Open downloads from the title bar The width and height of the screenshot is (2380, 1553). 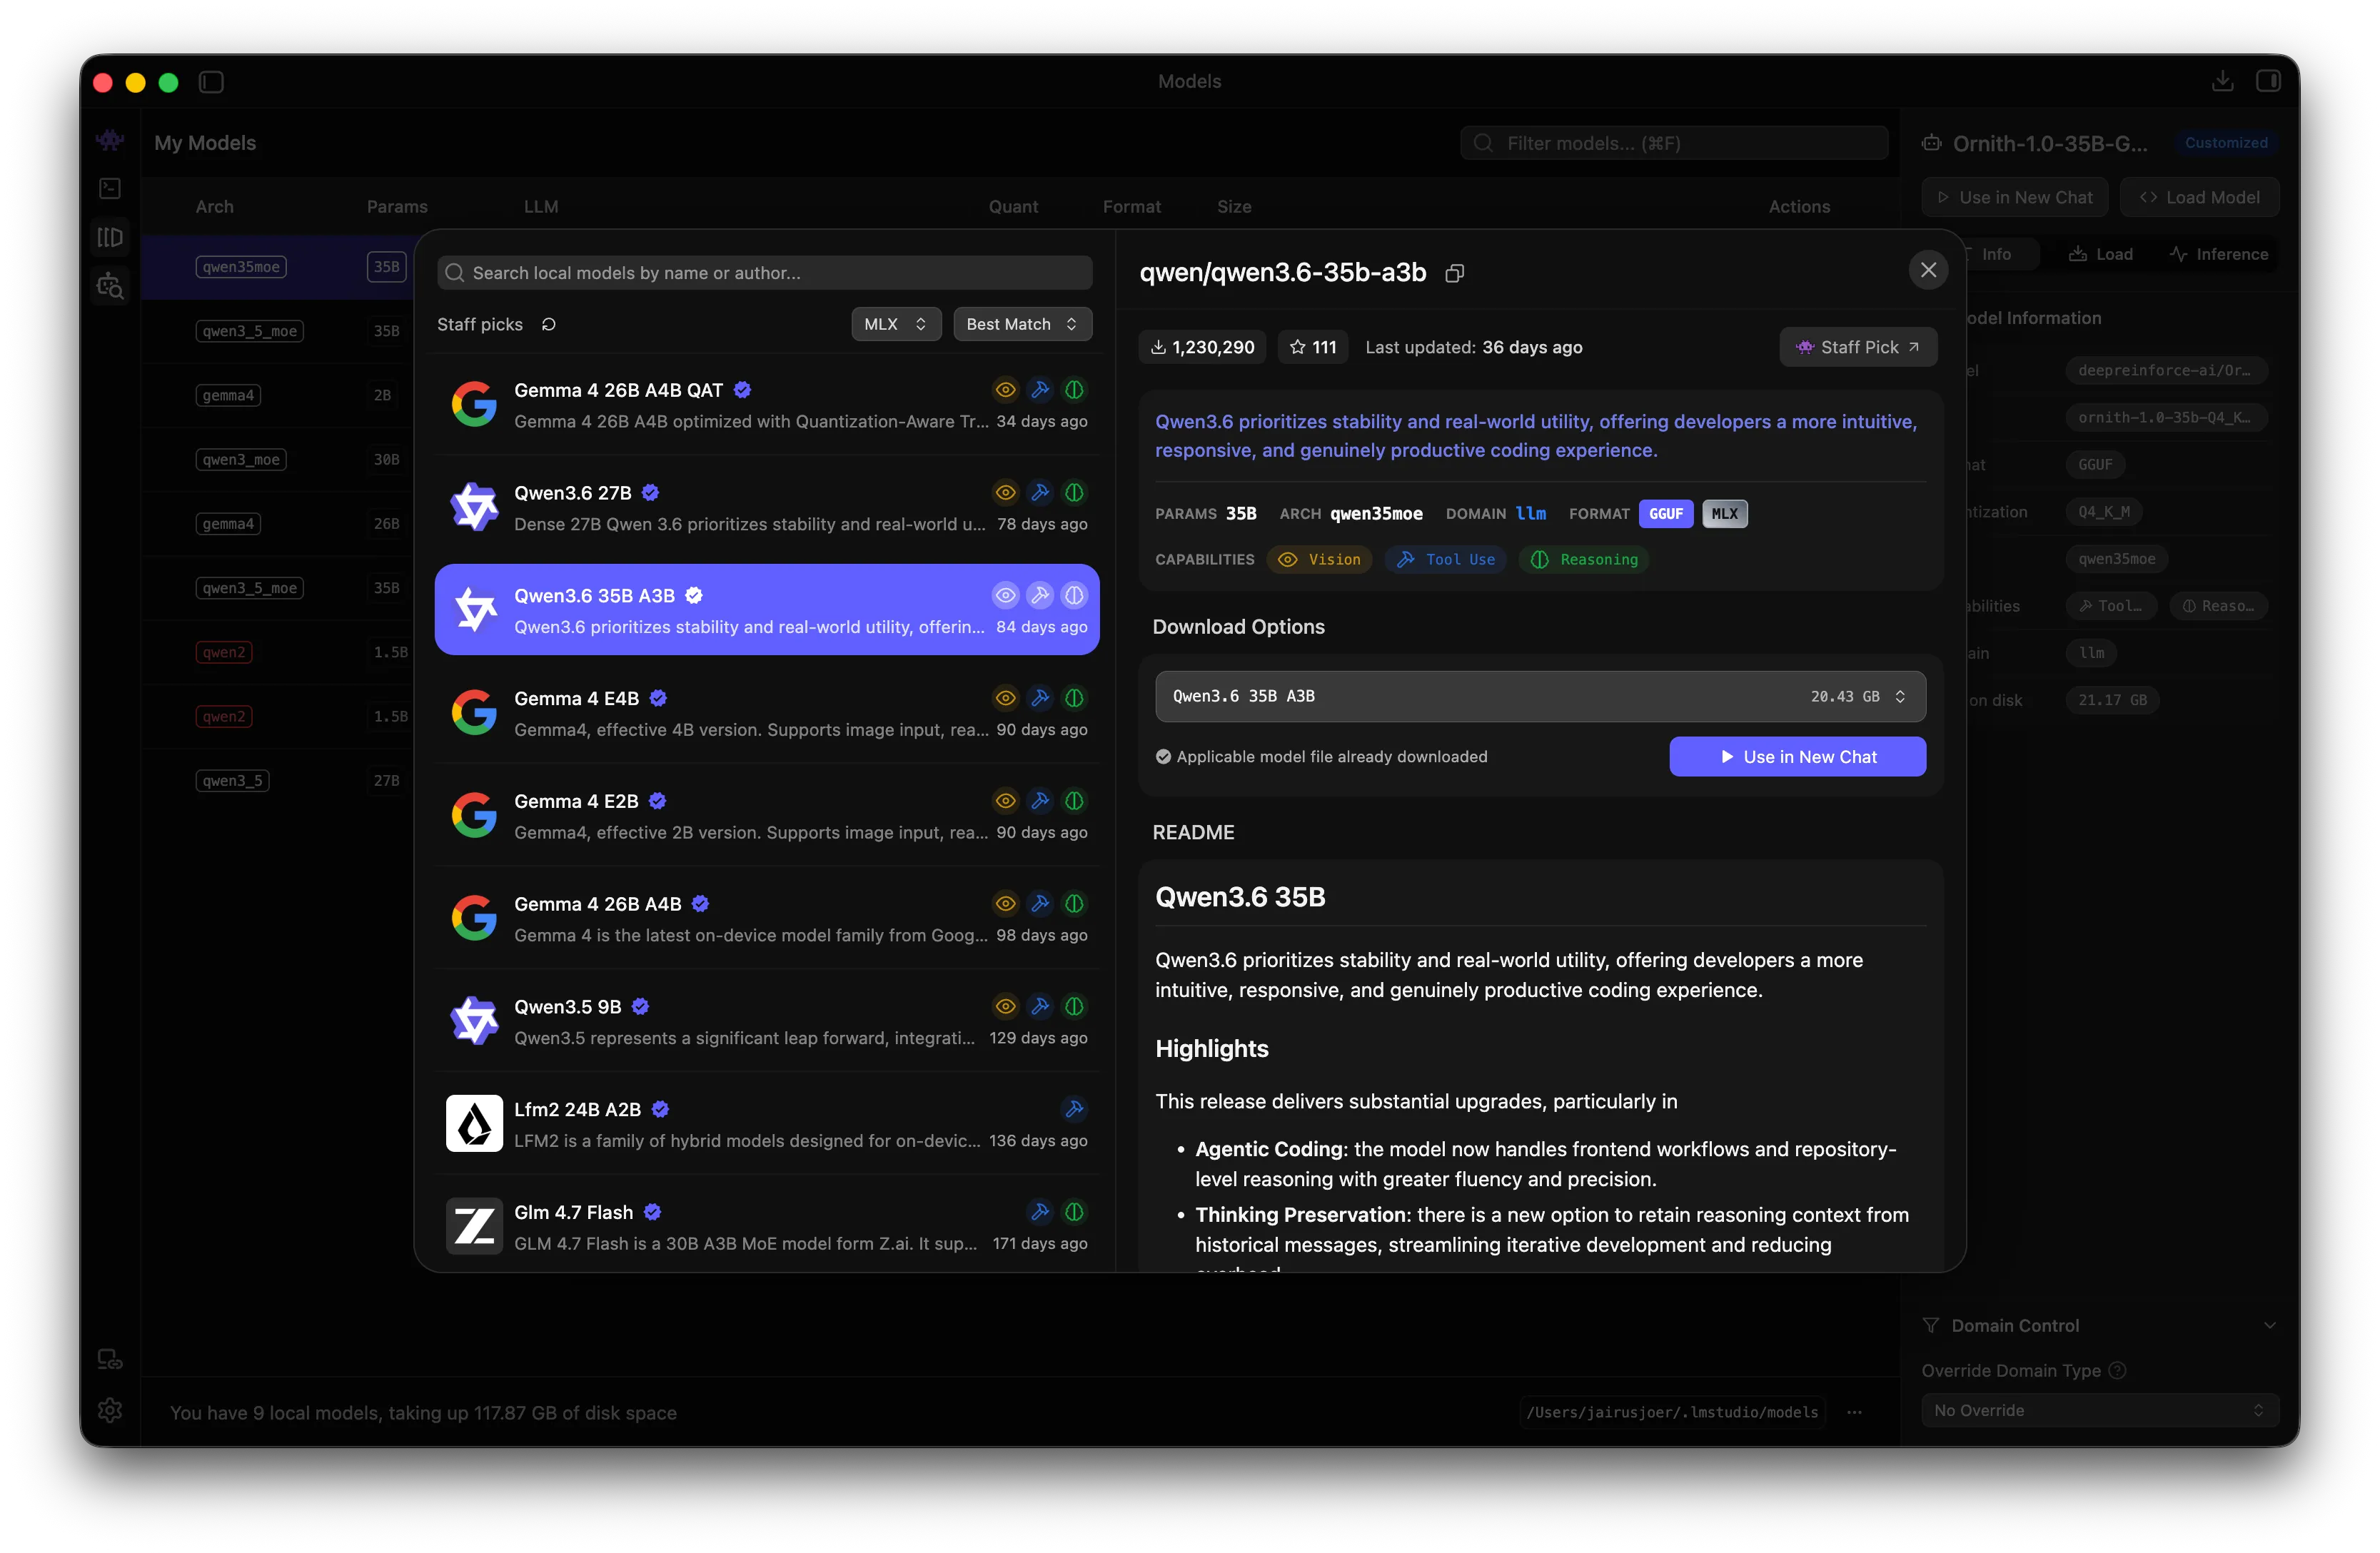[x=2222, y=81]
